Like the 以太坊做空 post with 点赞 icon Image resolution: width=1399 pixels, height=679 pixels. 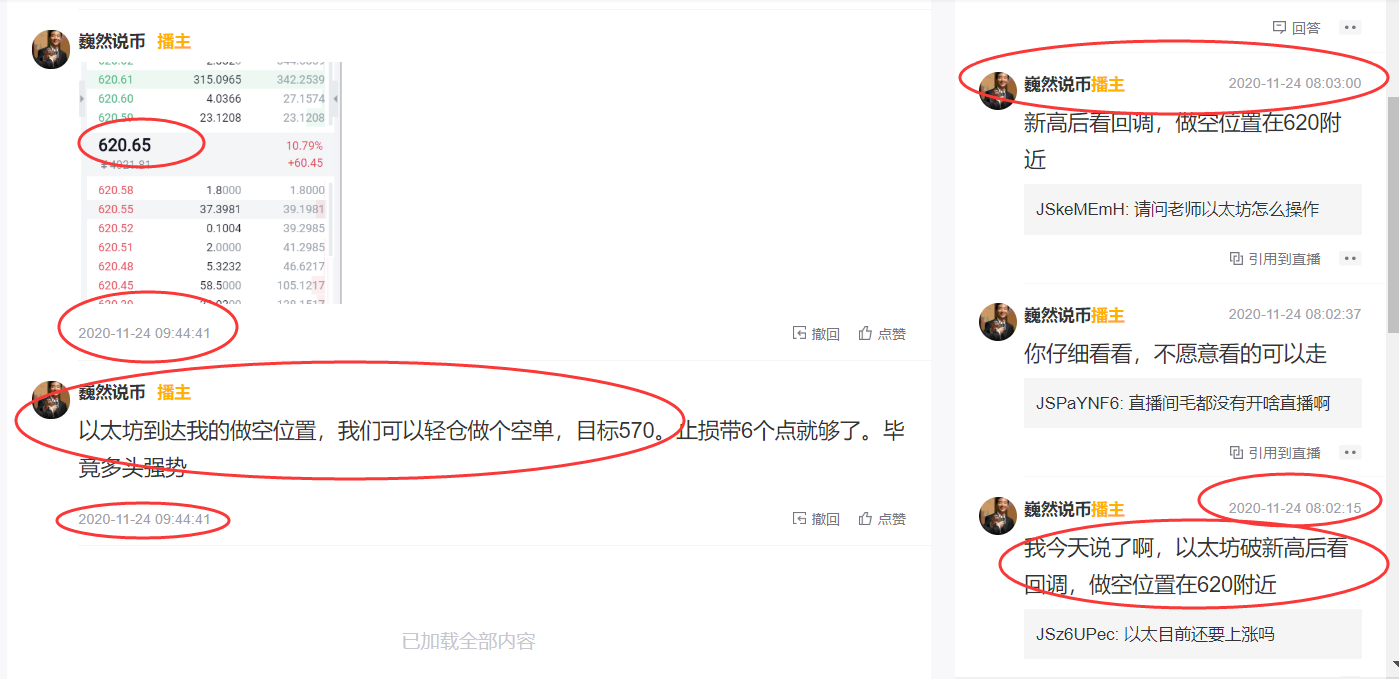[865, 519]
